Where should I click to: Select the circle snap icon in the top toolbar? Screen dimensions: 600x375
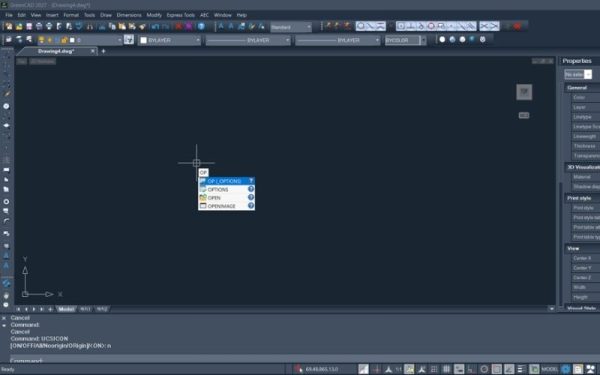[431, 26]
